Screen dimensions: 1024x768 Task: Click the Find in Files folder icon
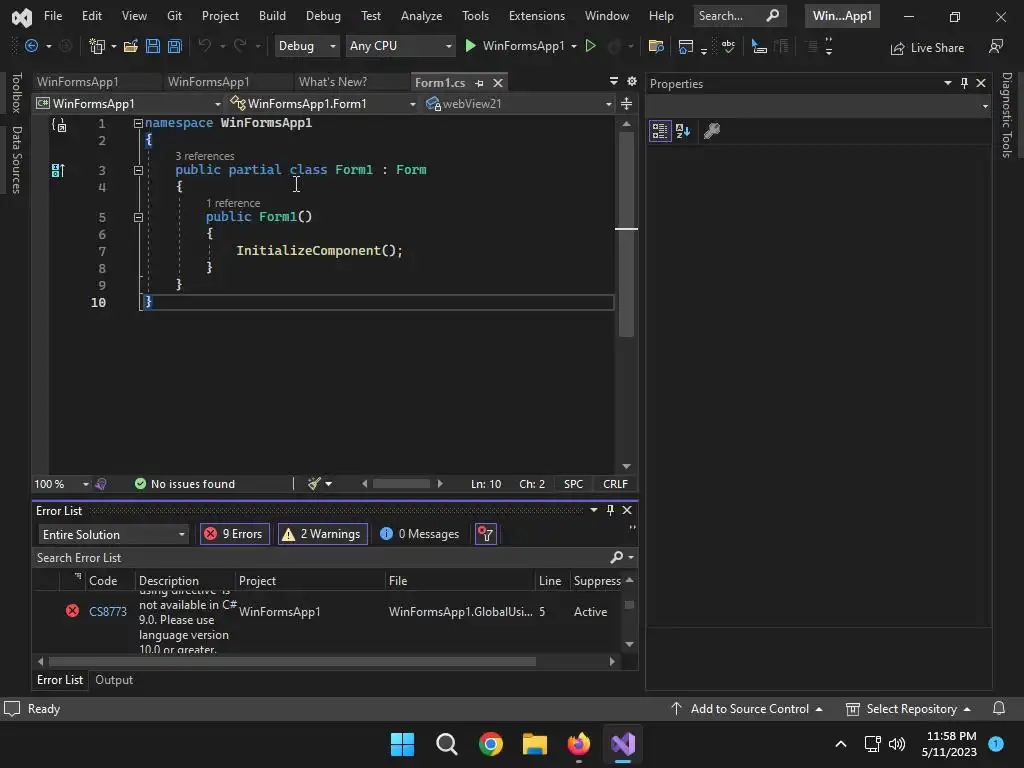pyautogui.click(x=656, y=46)
